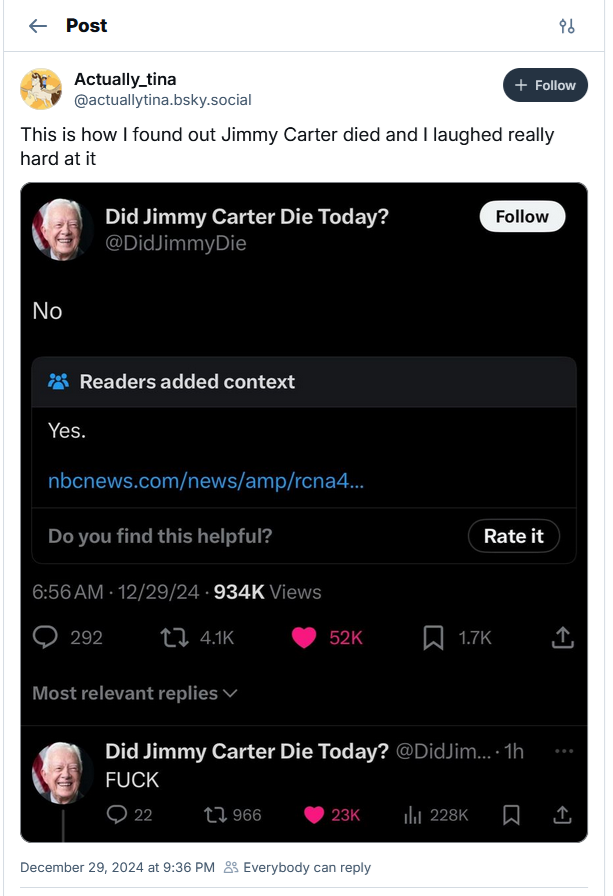Click the reply bubble icon showing 292
The width and height of the screenshot is (613, 896).
coord(46,637)
